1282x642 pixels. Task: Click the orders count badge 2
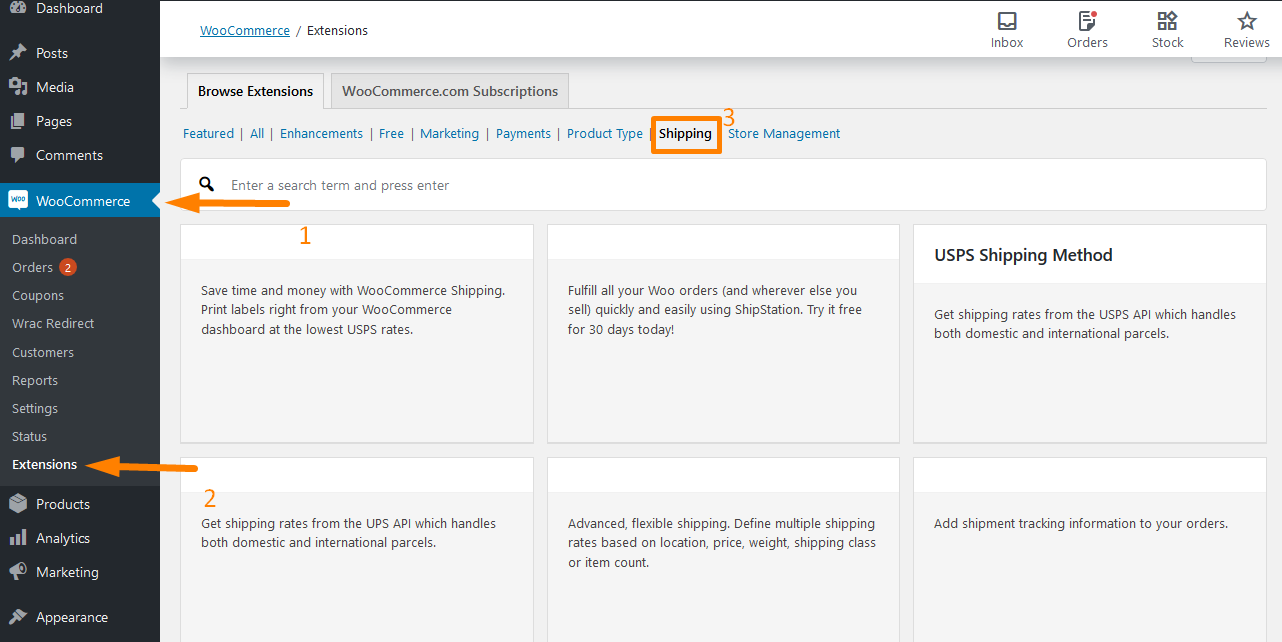click(x=67, y=267)
